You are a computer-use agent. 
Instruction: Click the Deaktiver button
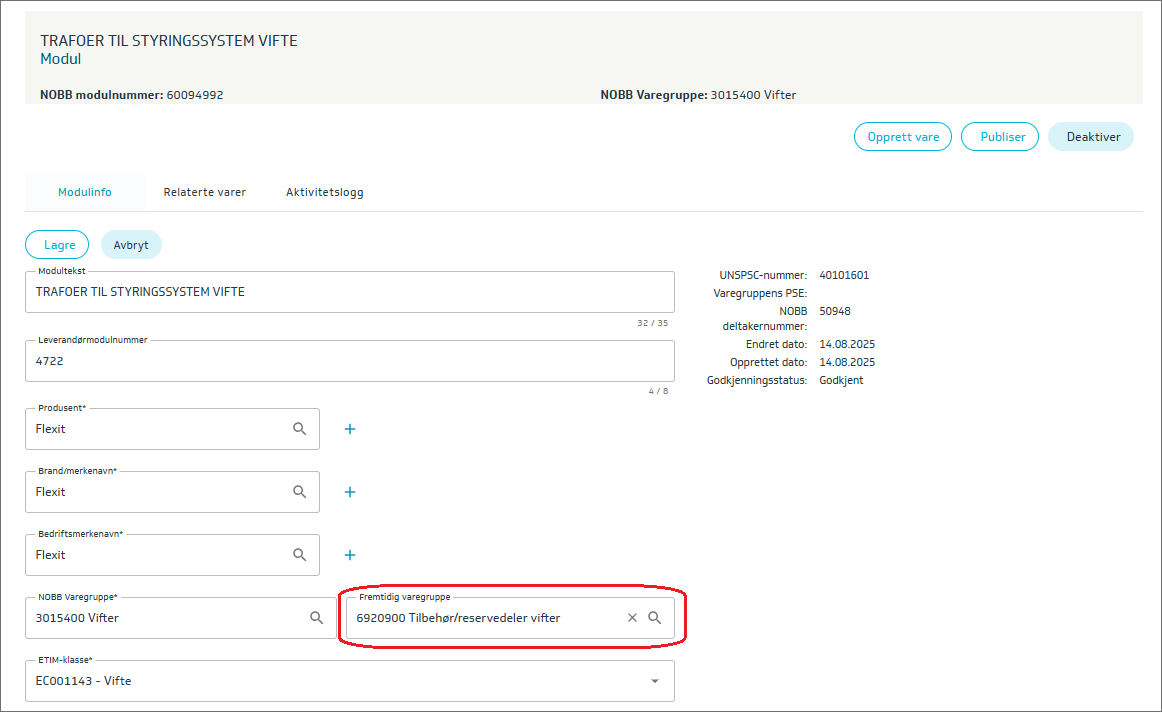[1090, 137]
